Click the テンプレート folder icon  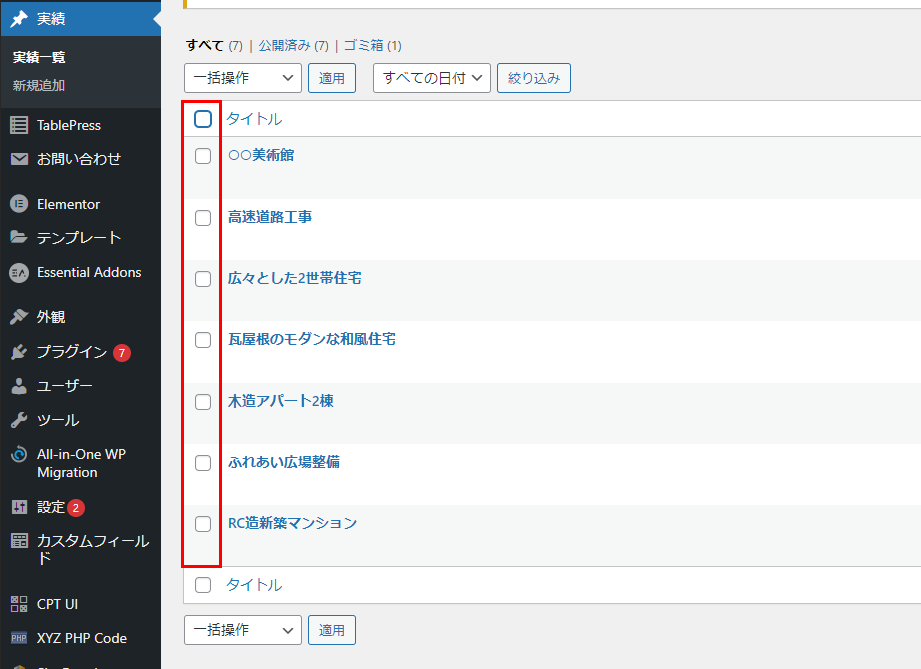click(19, 238)
